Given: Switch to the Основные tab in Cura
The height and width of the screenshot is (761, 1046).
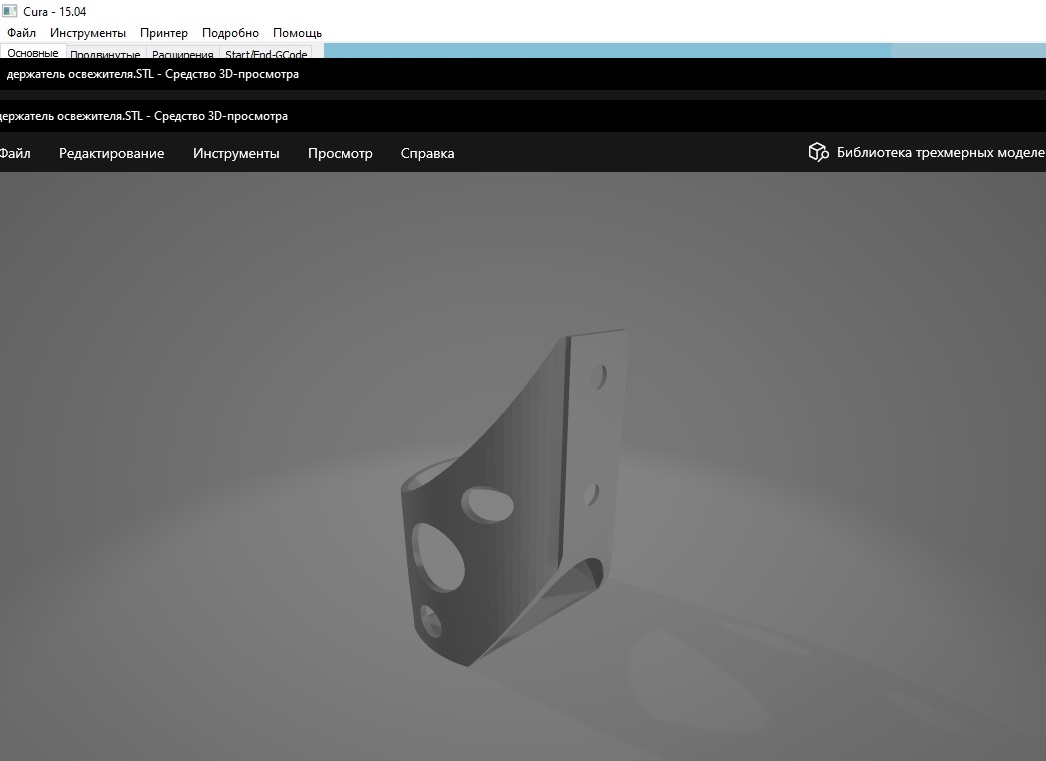Looking at the screenshot, I should tap(33, 52).
